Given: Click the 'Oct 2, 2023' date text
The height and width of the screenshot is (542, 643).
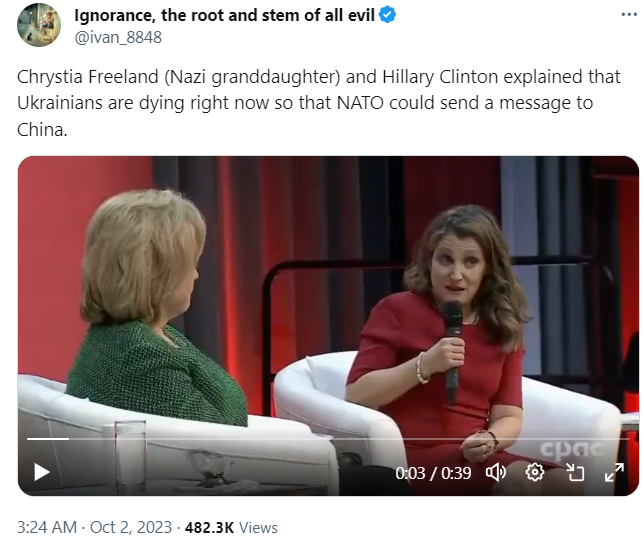Looking at the screenshot, I should (x=131, y=527).
